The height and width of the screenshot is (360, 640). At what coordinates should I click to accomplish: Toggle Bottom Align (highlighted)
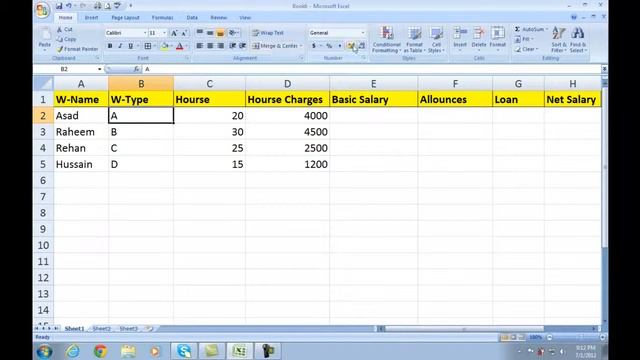220,33
